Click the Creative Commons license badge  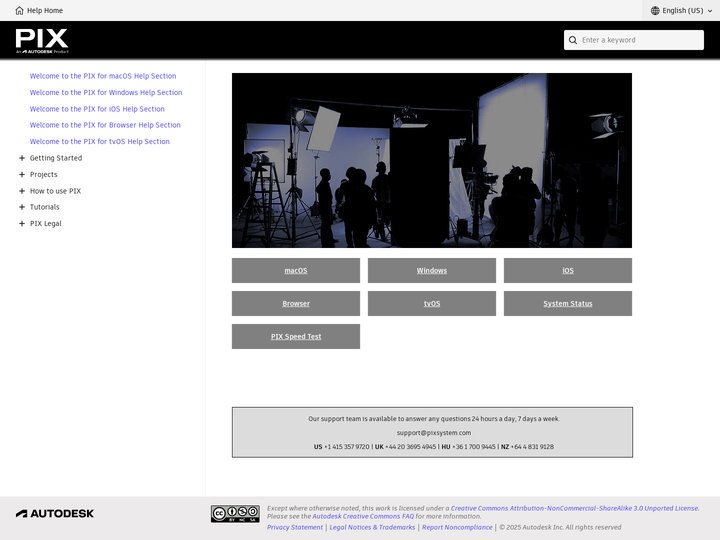pos(235,514)
